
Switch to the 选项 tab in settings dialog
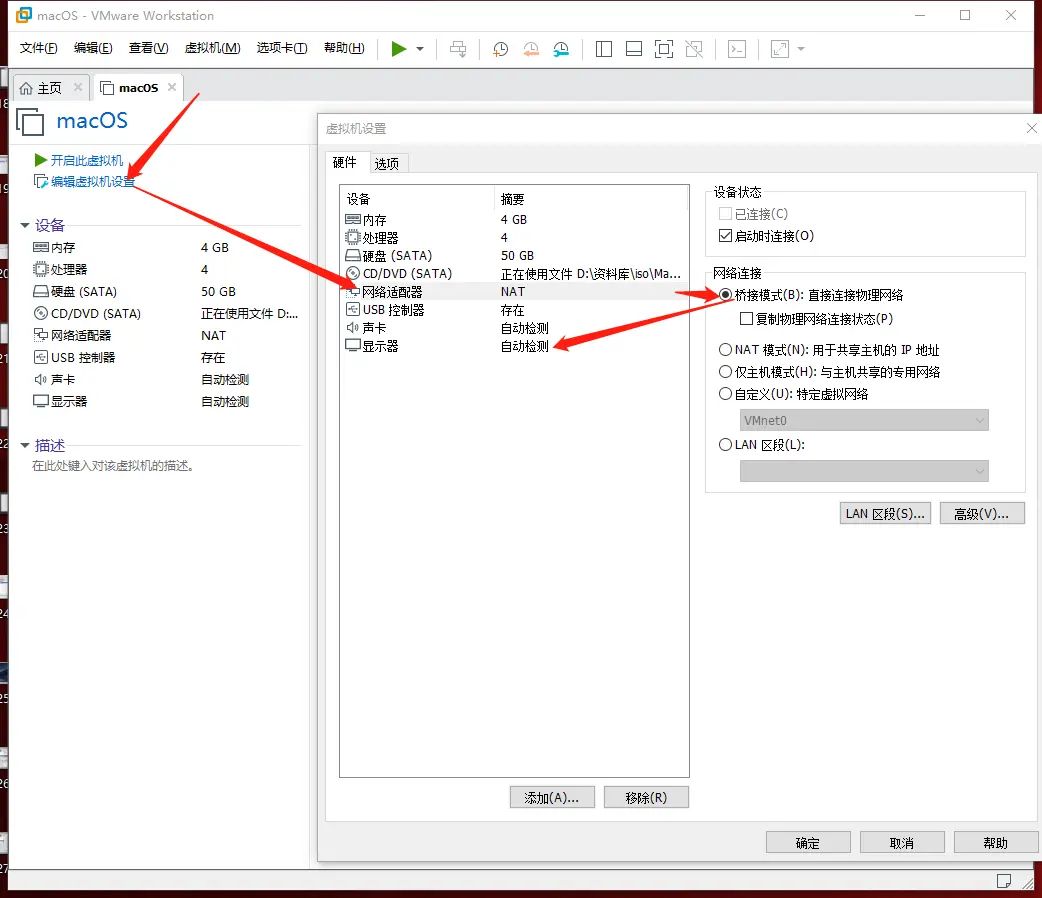[387, 164]
